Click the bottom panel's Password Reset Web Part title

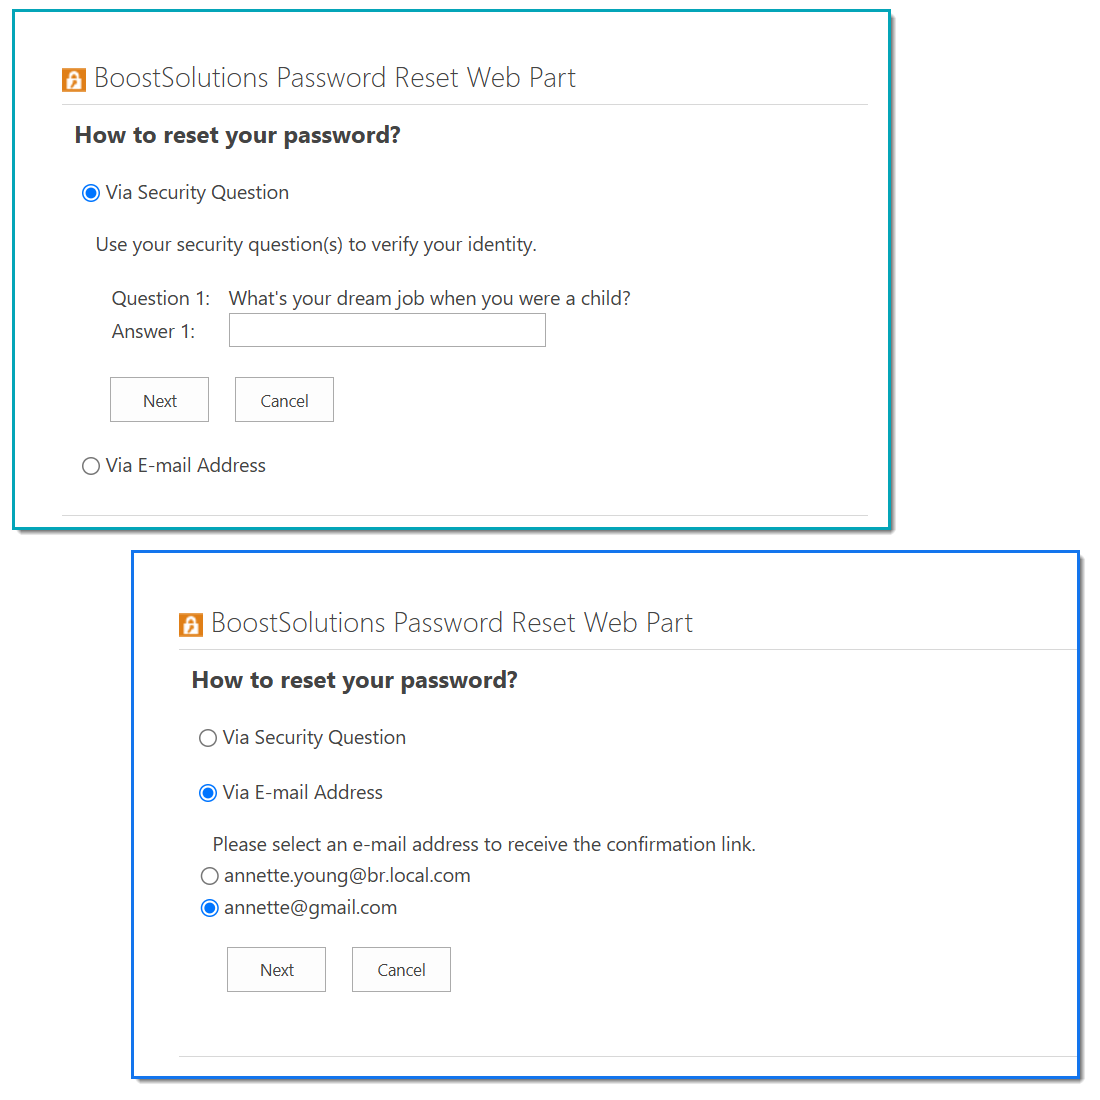click(x=452, y=623)
